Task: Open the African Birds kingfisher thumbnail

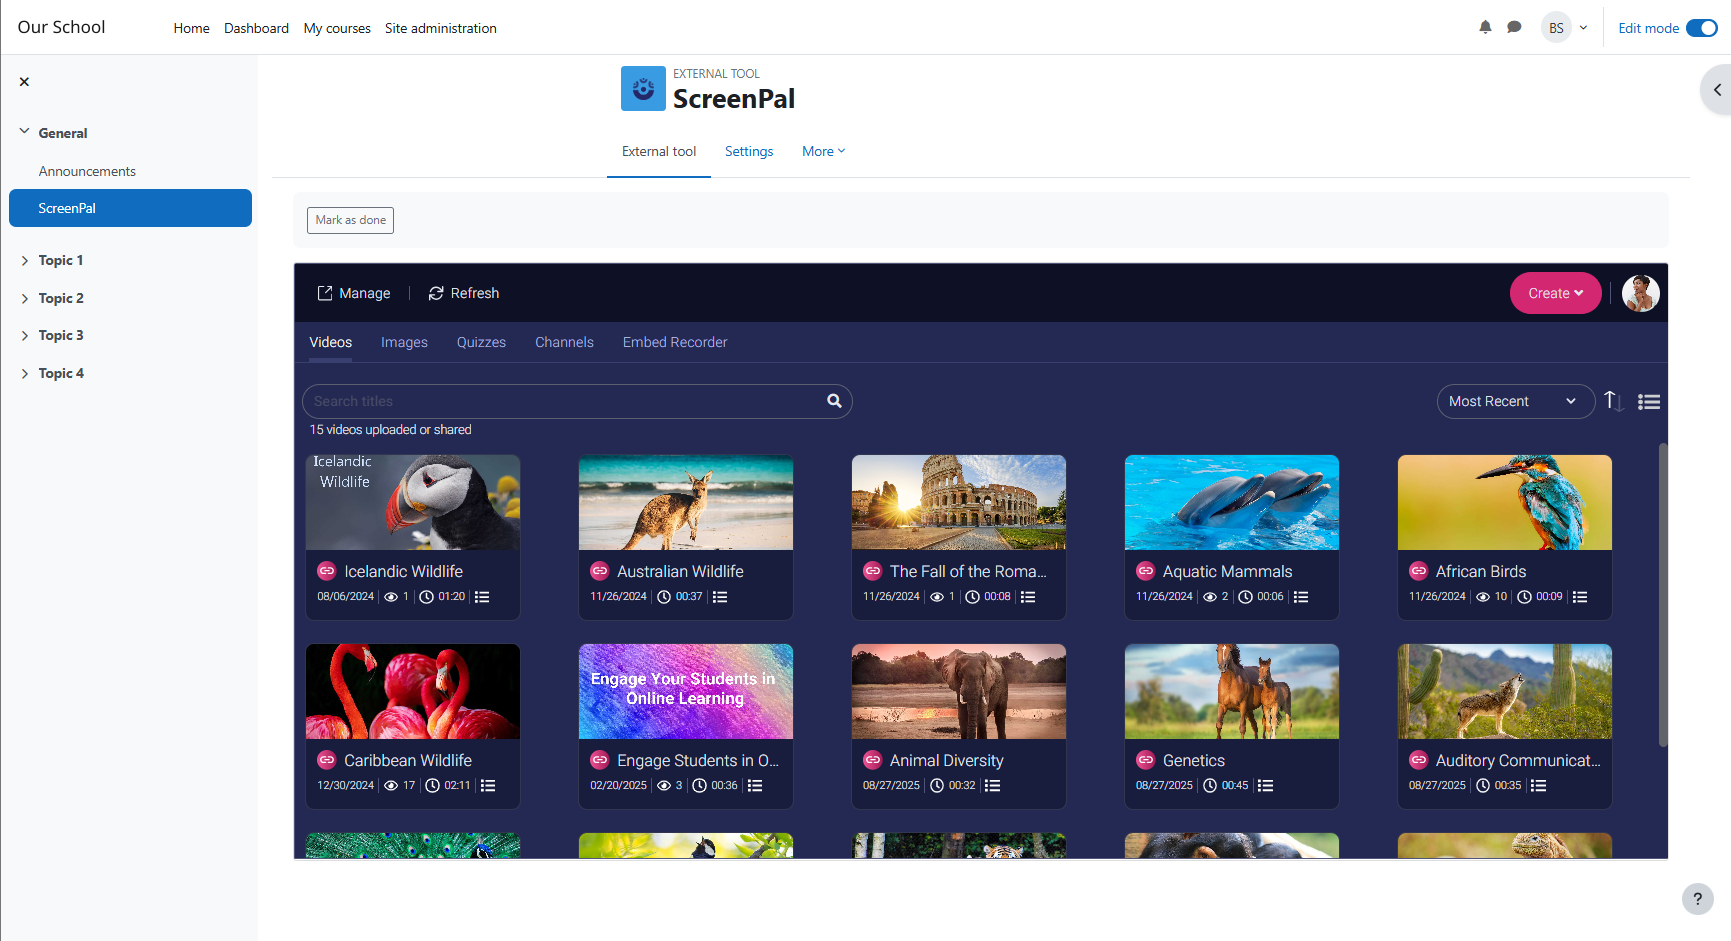Action: (x=1505, y=502)
